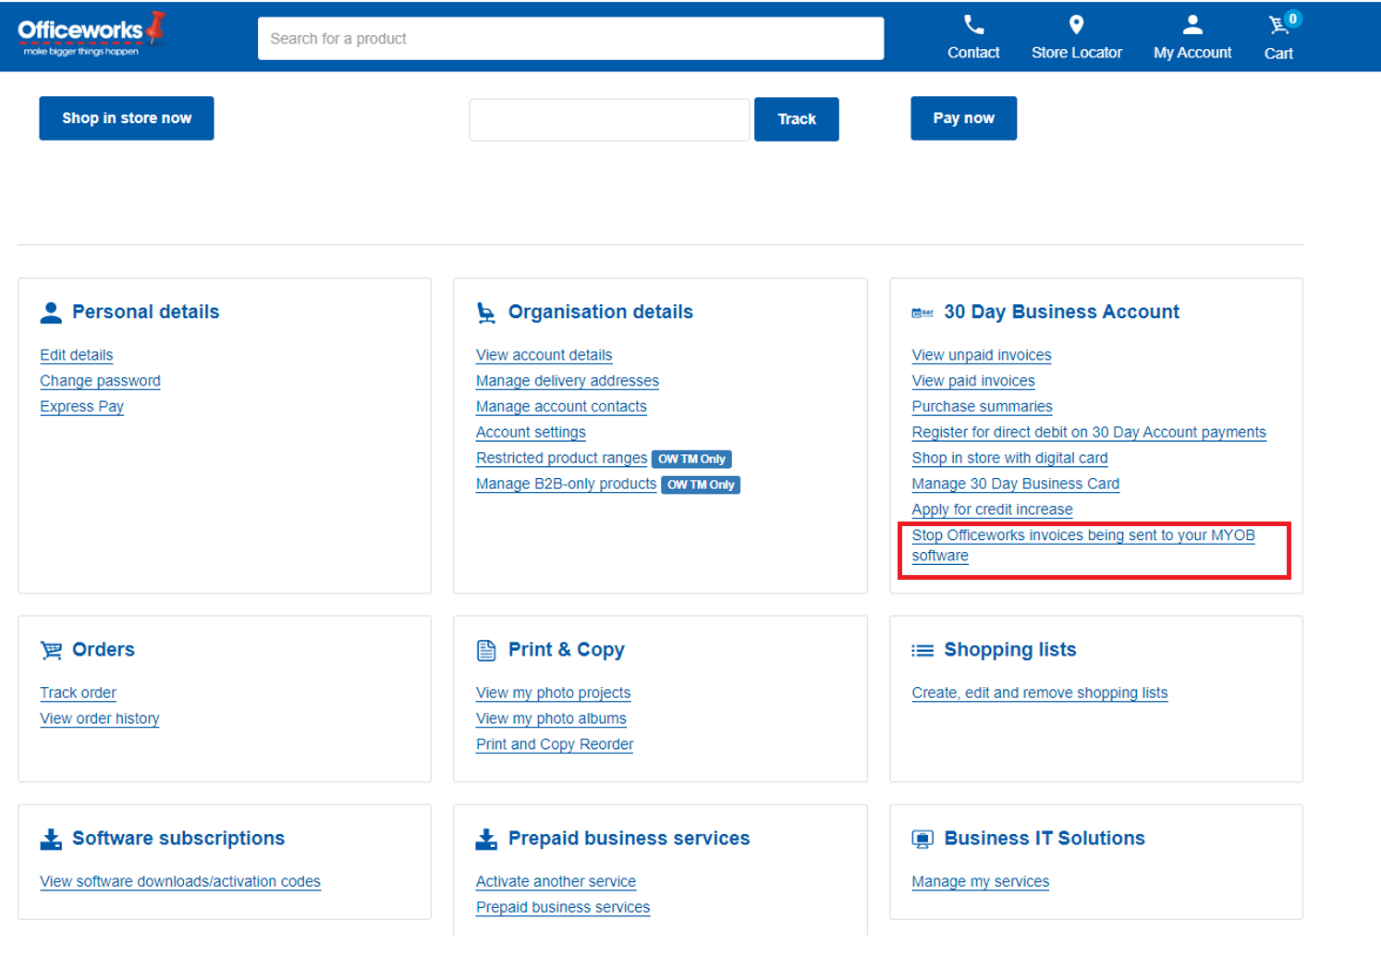Open the shopping Cart icon
The height and width of the screenshot is (957, 1381).
(x=1279, y=25)
